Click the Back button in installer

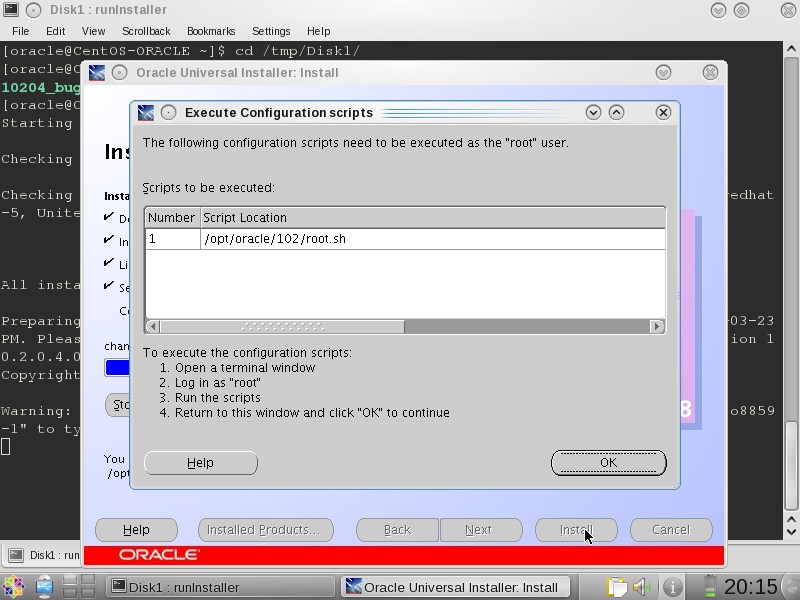coord(397,530)
